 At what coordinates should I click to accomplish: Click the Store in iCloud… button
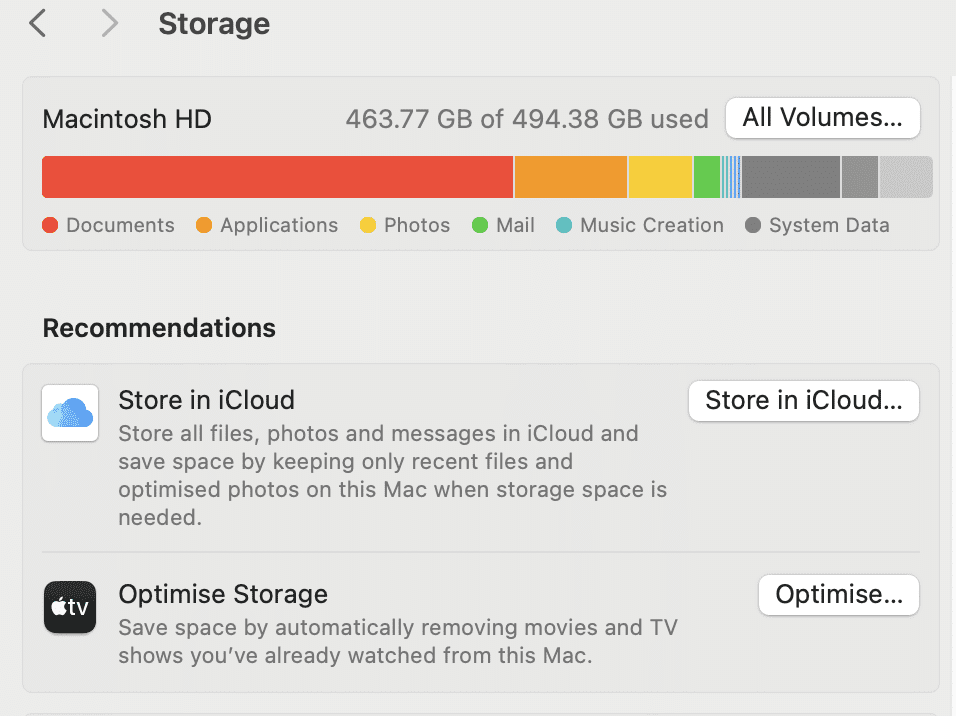[x=804, y=401]
